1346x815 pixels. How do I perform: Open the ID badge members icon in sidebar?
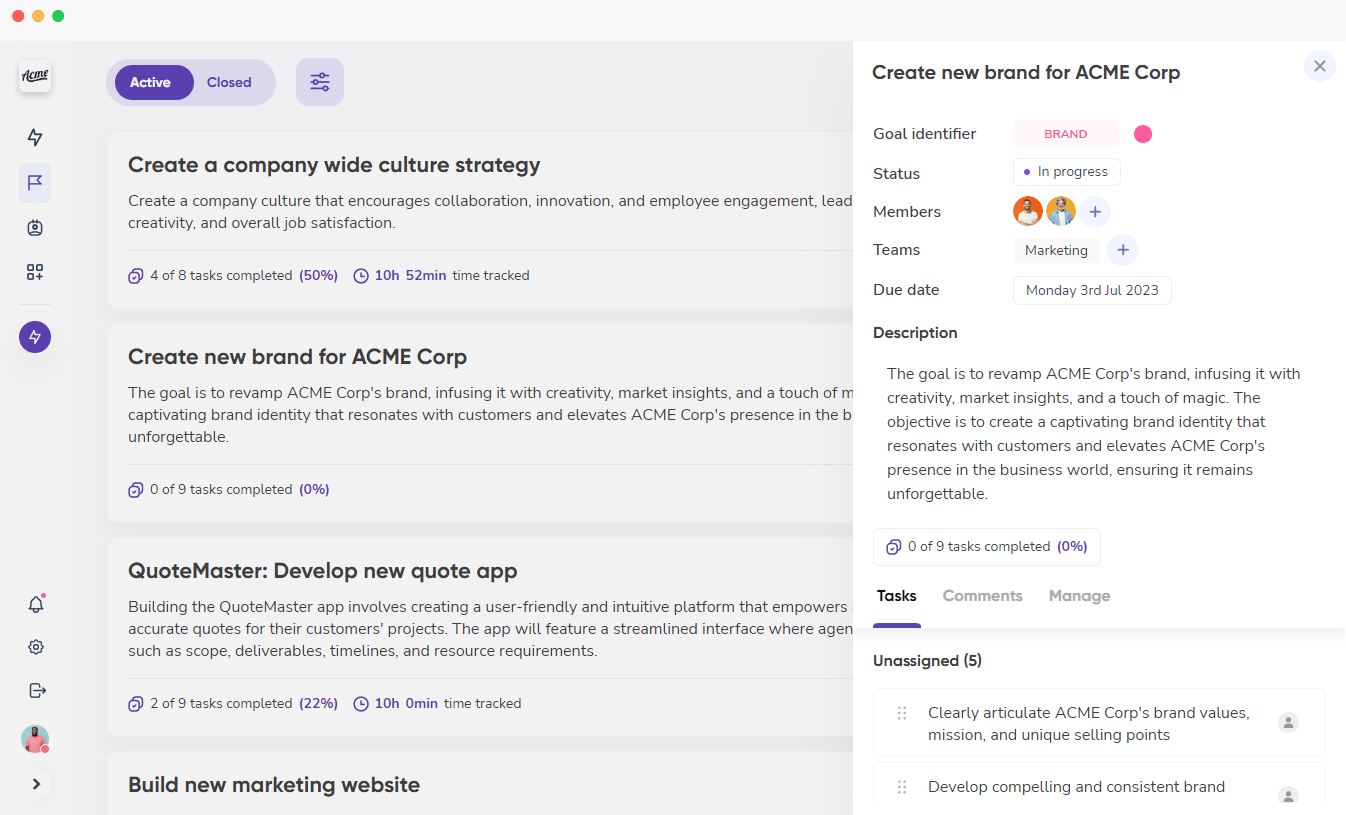35,228
